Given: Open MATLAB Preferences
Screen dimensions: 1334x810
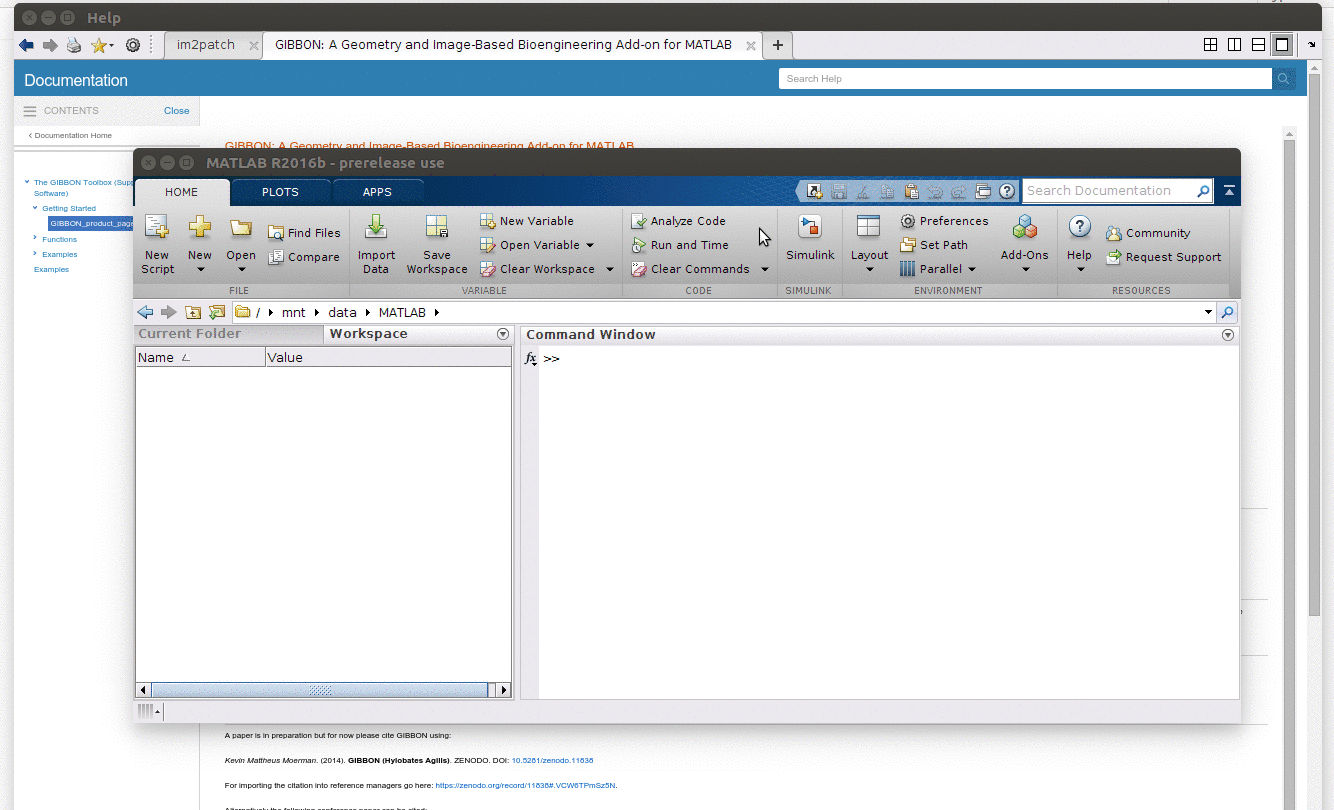Looking at the screenshot, I should coord(944,221).
